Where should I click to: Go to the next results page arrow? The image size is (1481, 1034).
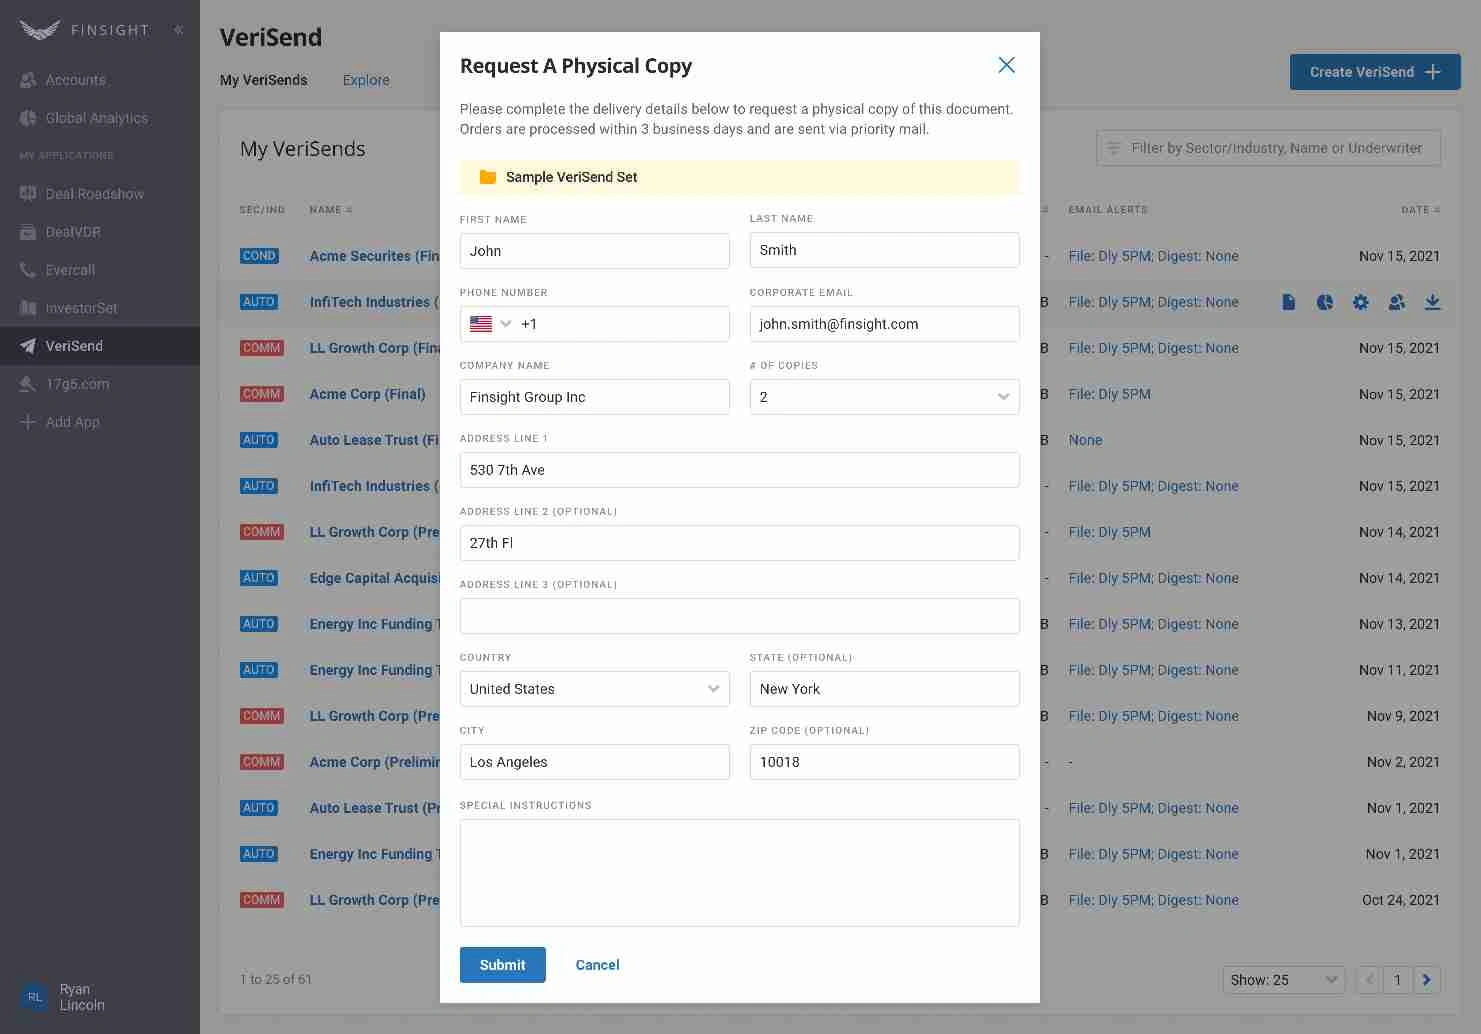[x=1427, y=980]
